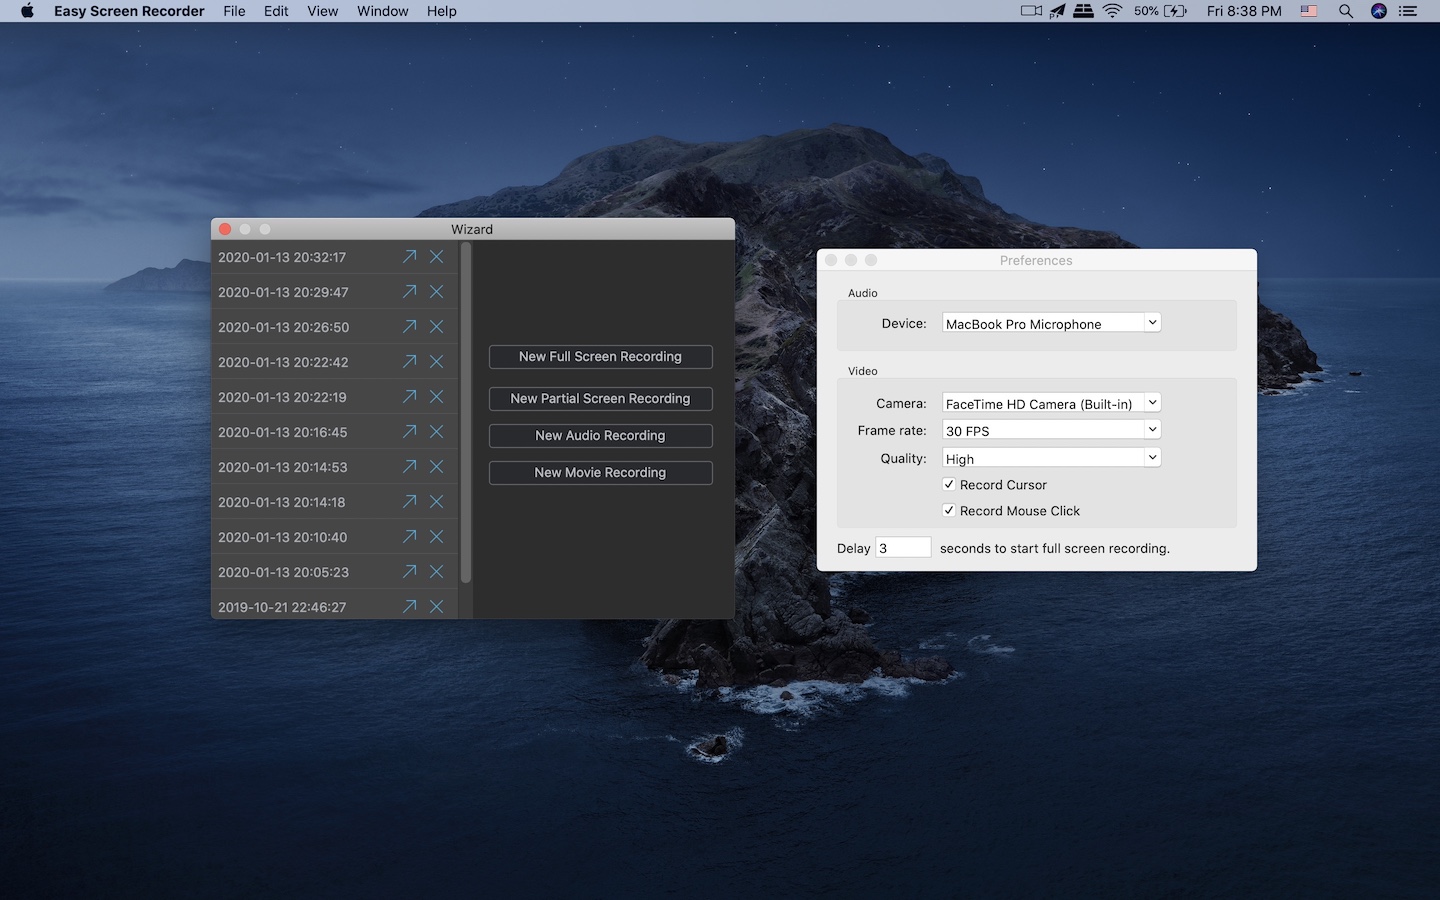Delete the 2020-01-13 20:16:45 recording
Image resolution: width=1440 pixels, height=900 pixels.
(437, 432)
